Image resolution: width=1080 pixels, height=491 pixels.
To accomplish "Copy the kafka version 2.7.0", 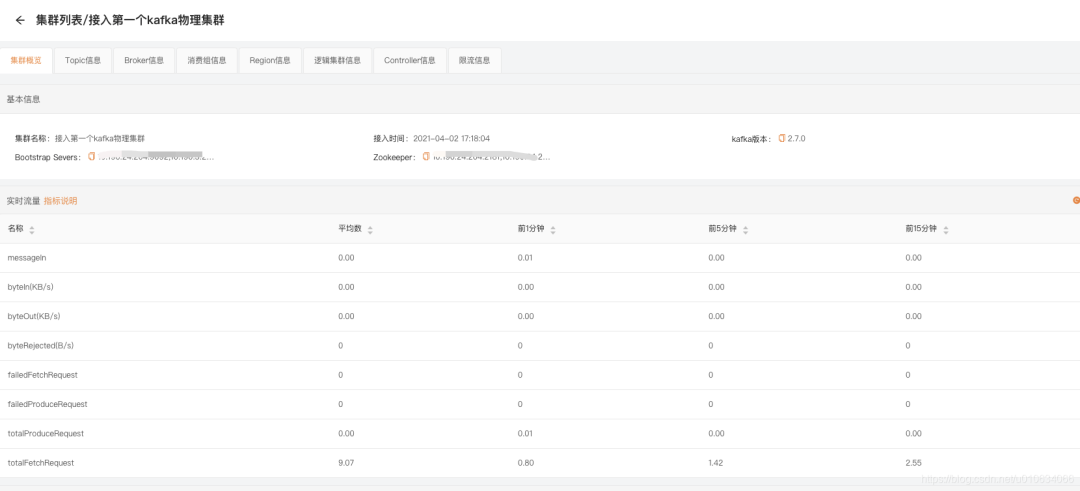I will tap(782, 138).
